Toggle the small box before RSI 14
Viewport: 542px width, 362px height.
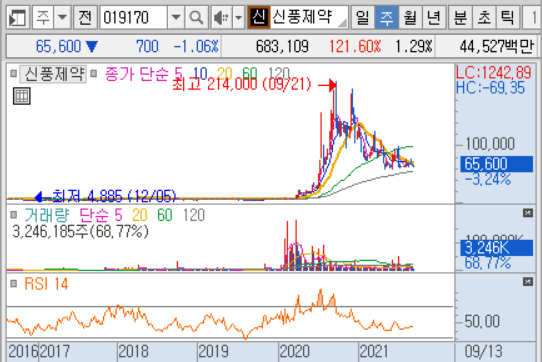13,284
